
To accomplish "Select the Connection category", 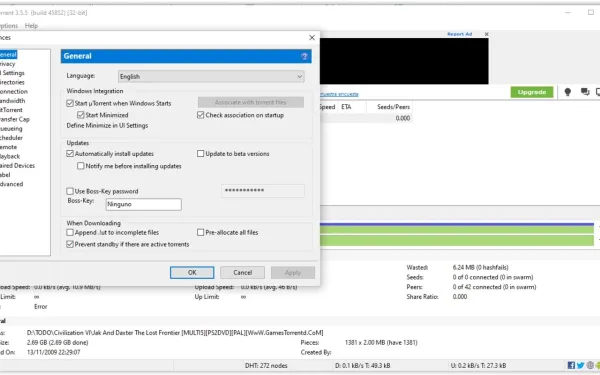I will click(x=14, y=91).
